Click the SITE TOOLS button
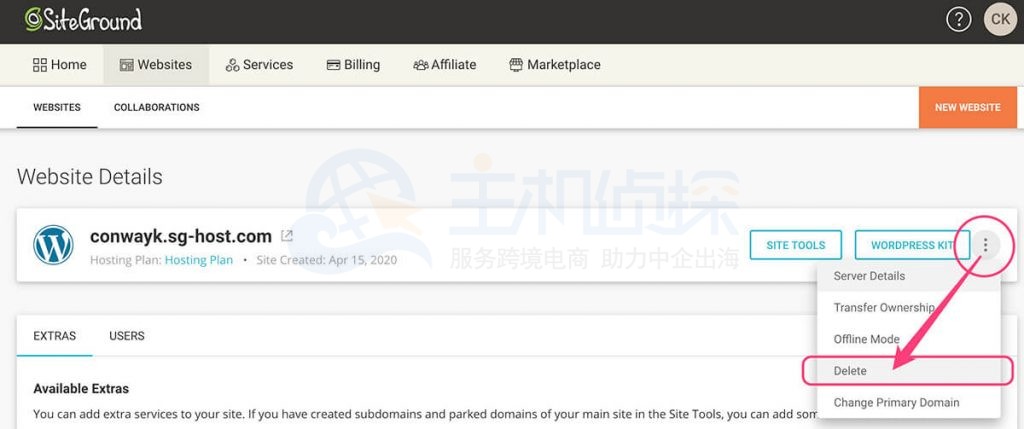The width and height of the screenshot is (1024, 429). (795, 245)
